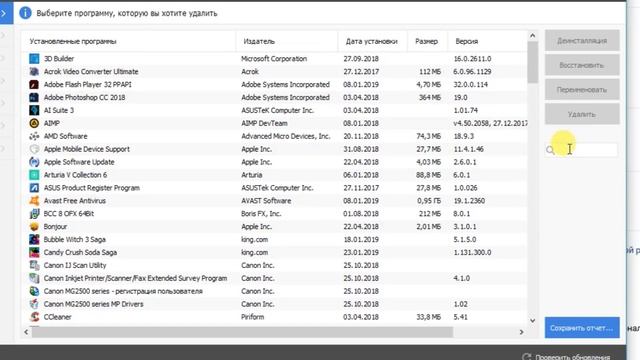Sort by Версия column header

coord(488,41)
